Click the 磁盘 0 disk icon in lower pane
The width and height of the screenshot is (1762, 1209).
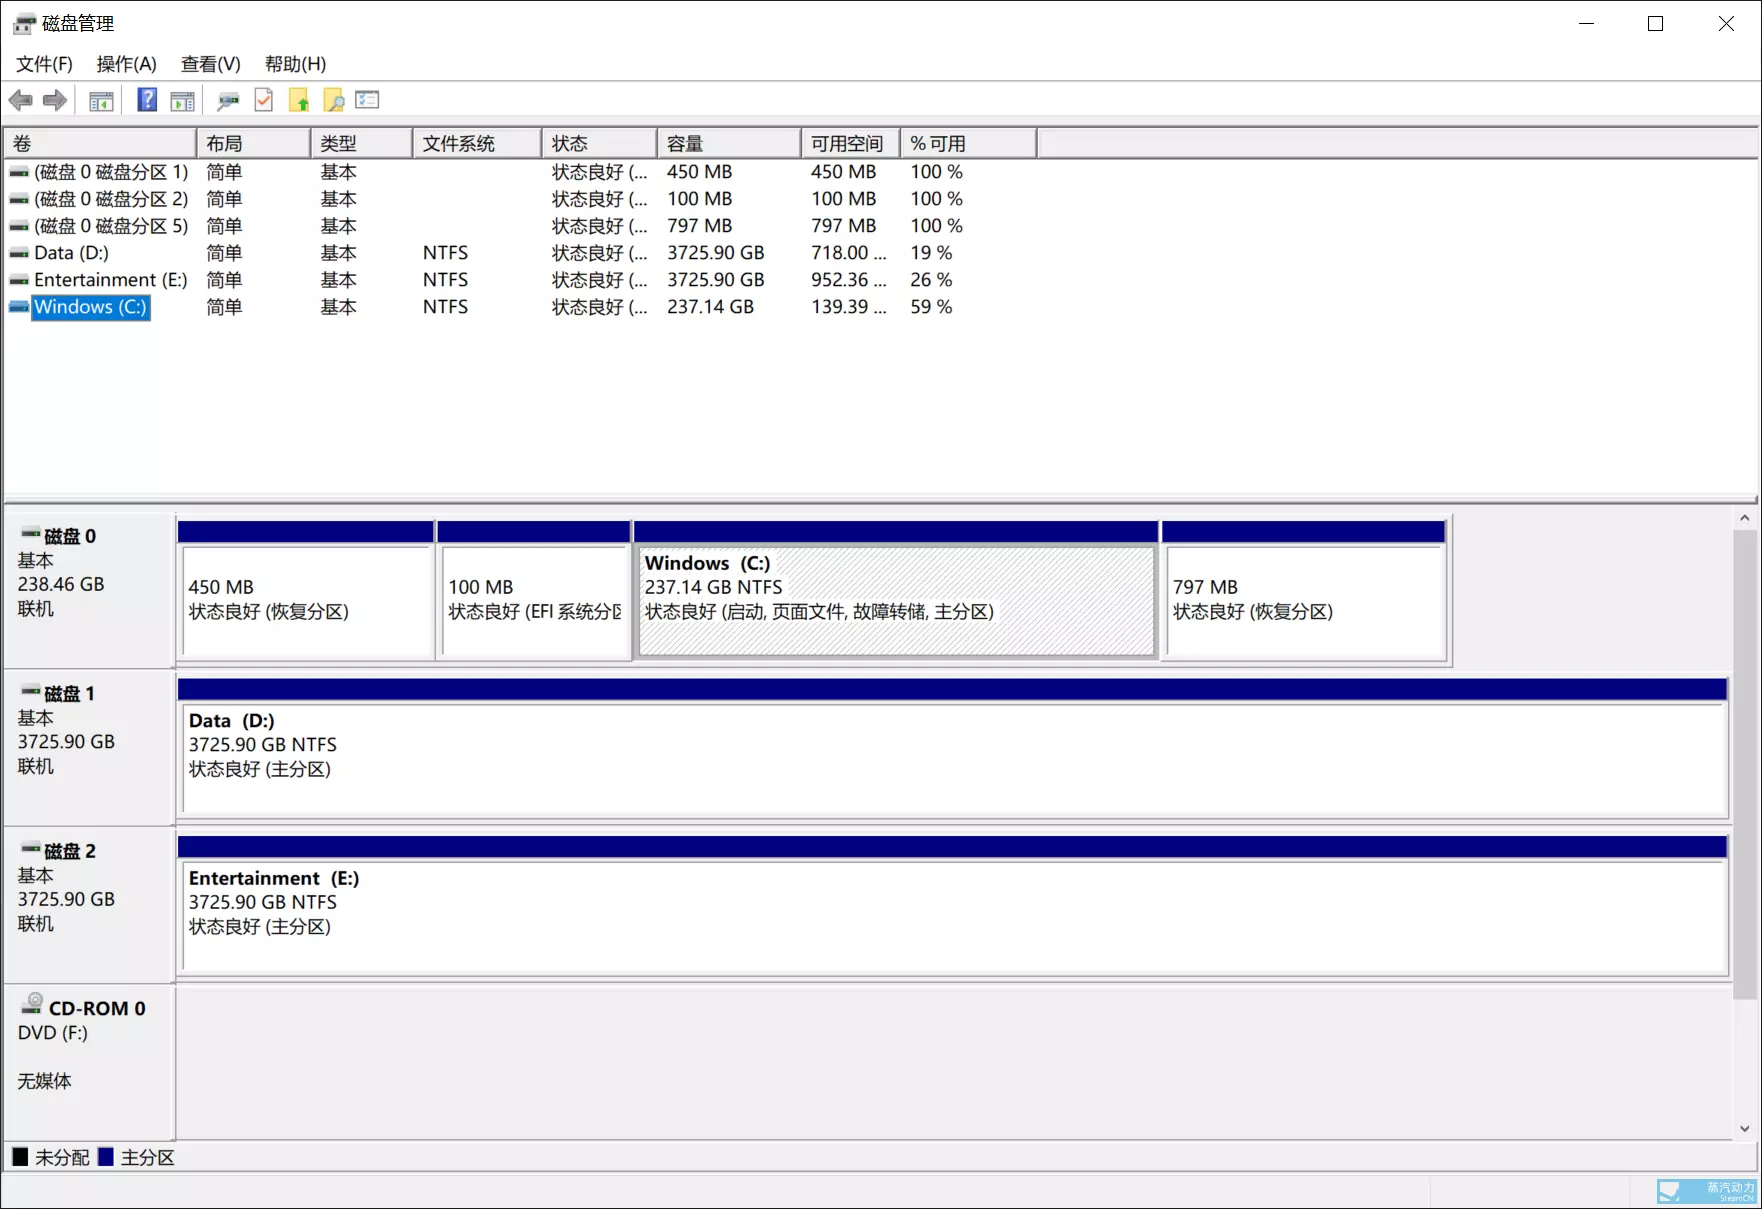point(31,533)
